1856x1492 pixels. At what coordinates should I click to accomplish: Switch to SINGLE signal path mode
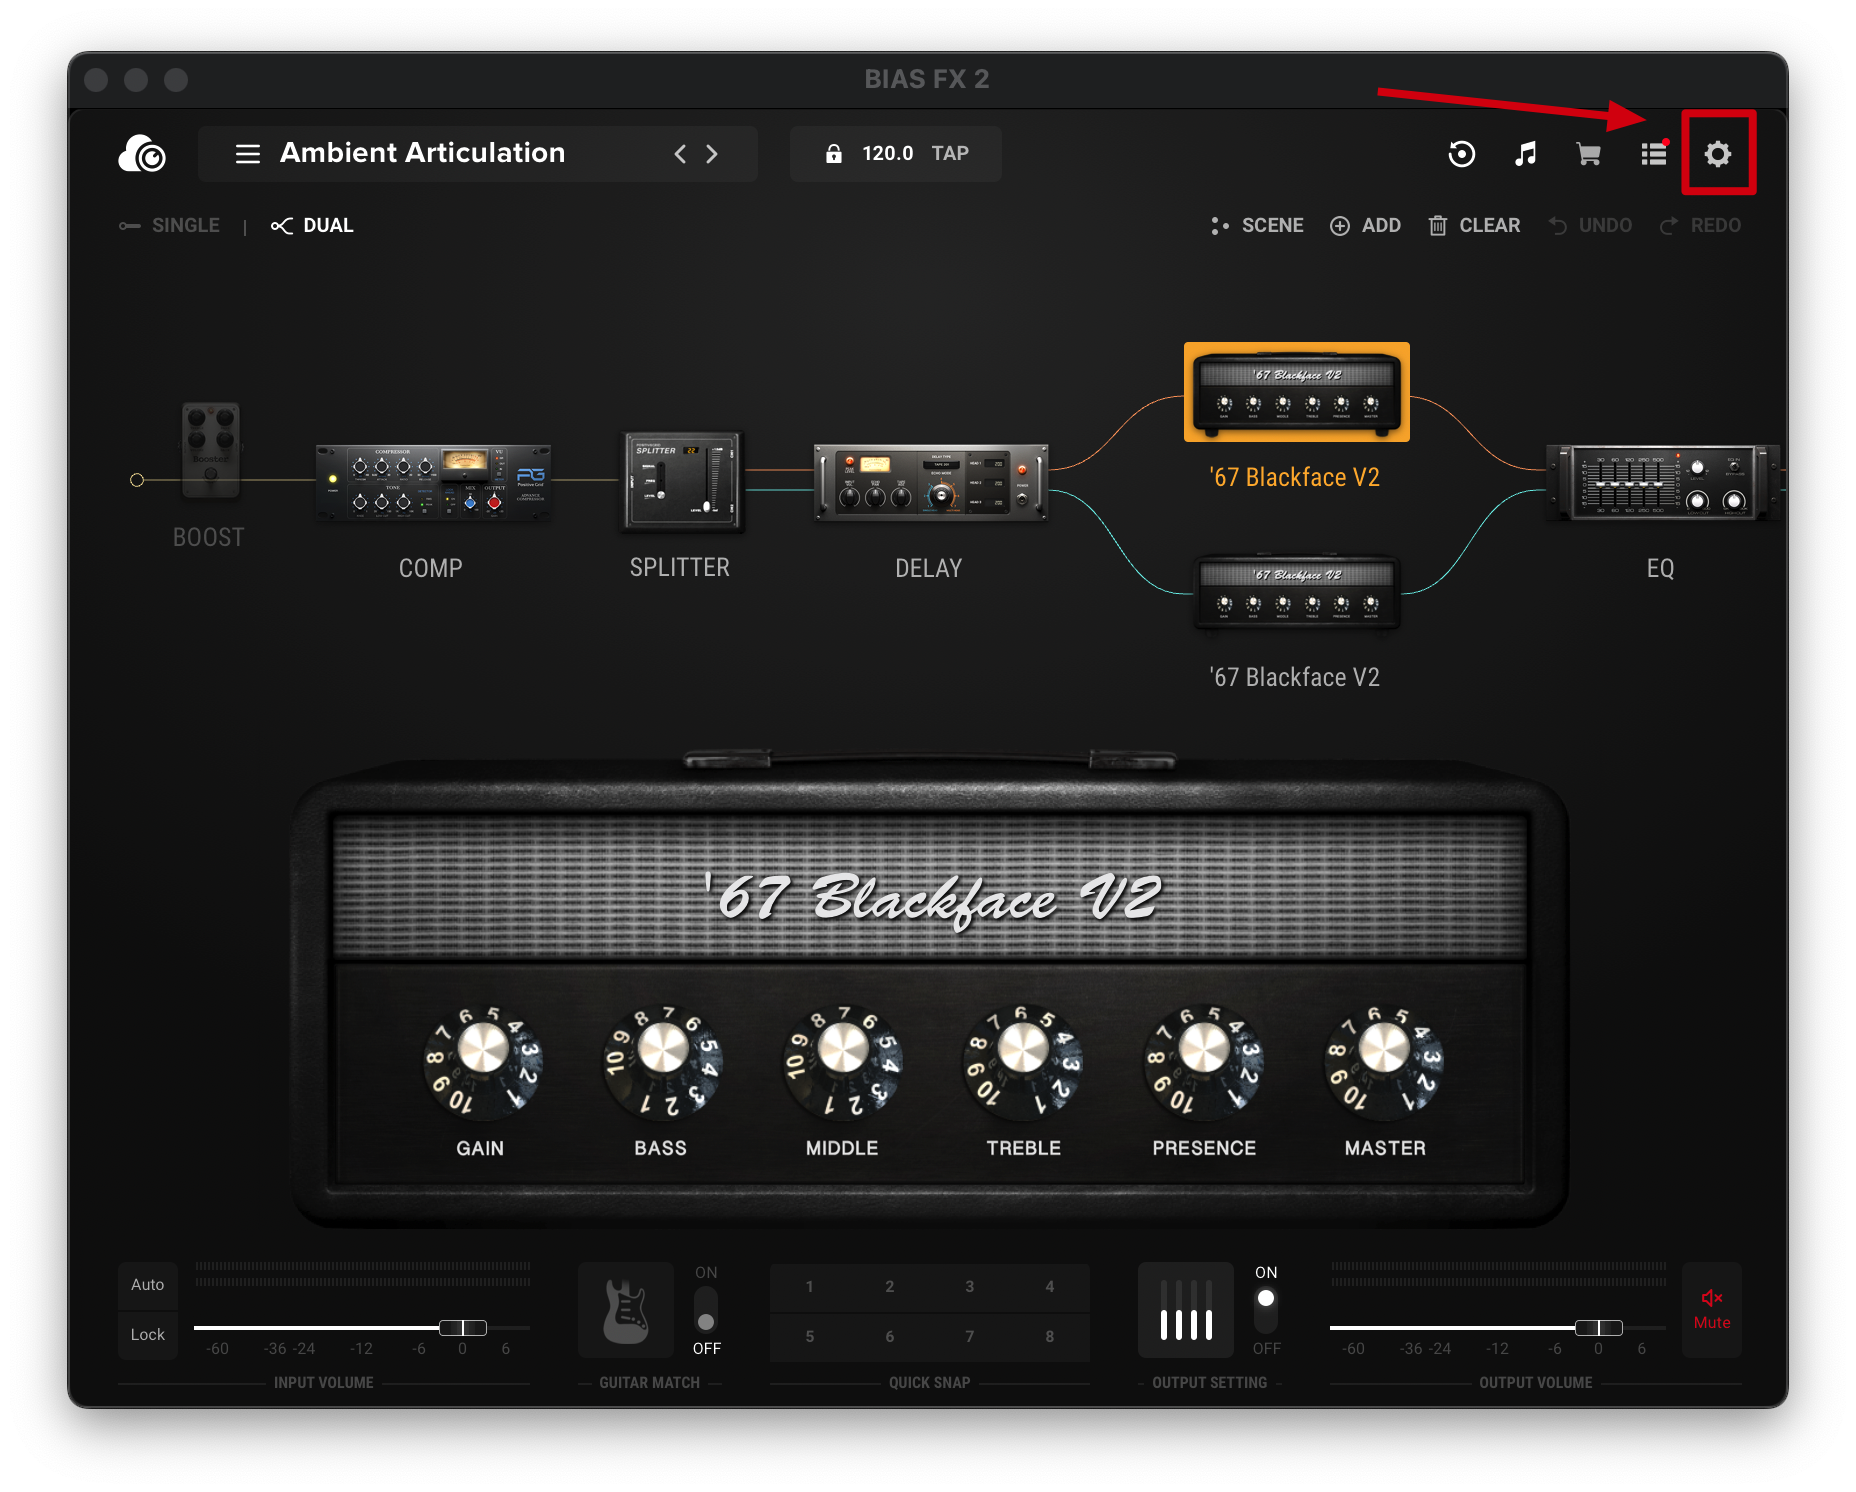pyautogui.click(x=170, y=226)
